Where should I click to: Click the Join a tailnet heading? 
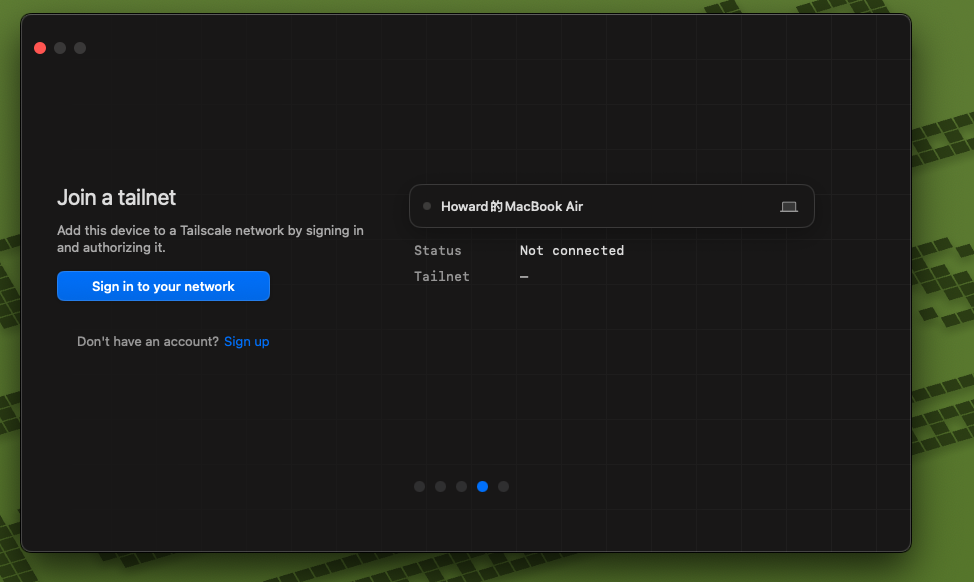[116, 198]
